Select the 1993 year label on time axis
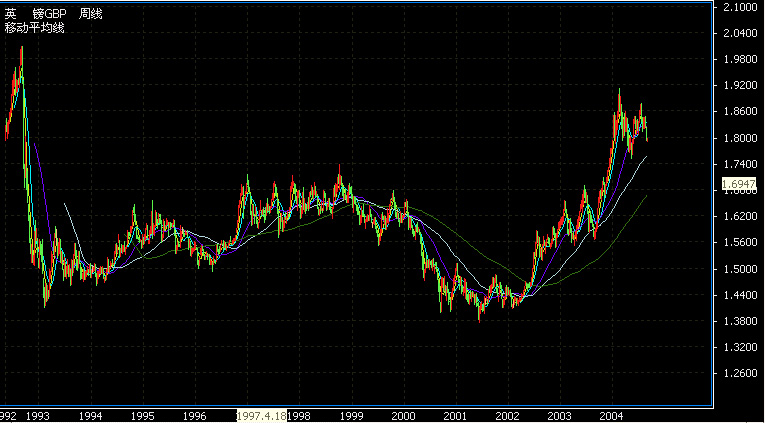 pos(38,415)
